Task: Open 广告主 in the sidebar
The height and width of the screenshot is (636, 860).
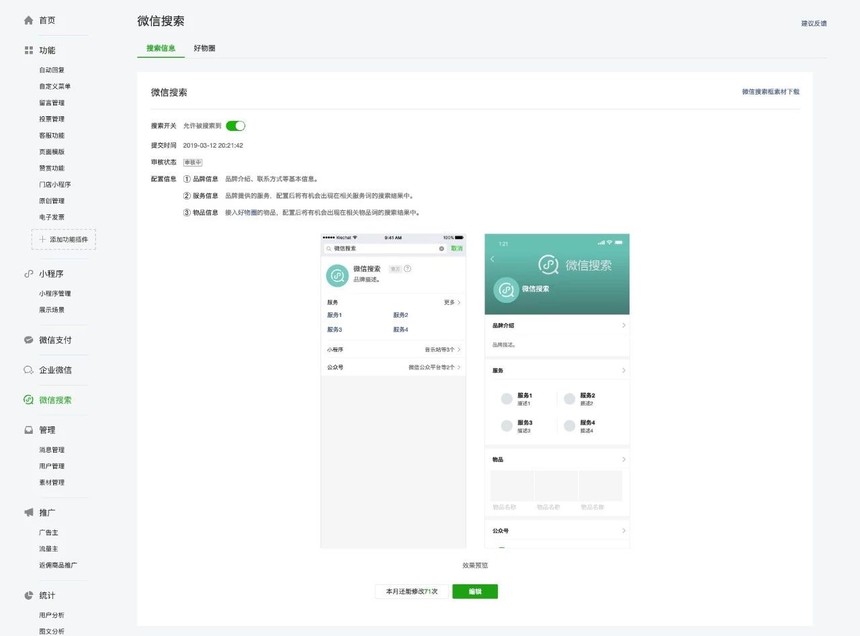Action: point(48,532)
